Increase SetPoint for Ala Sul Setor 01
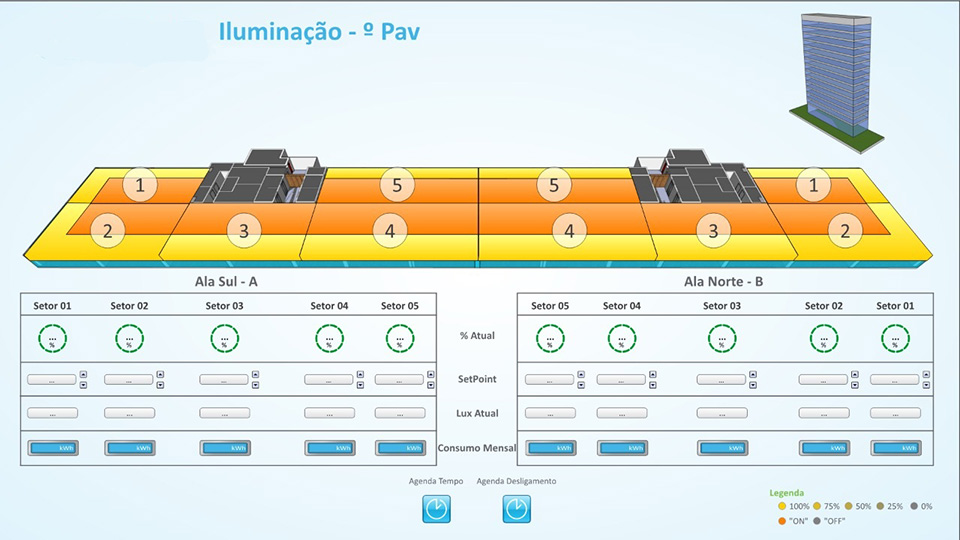This screenshot has height=540, width=960. (83, 374)
